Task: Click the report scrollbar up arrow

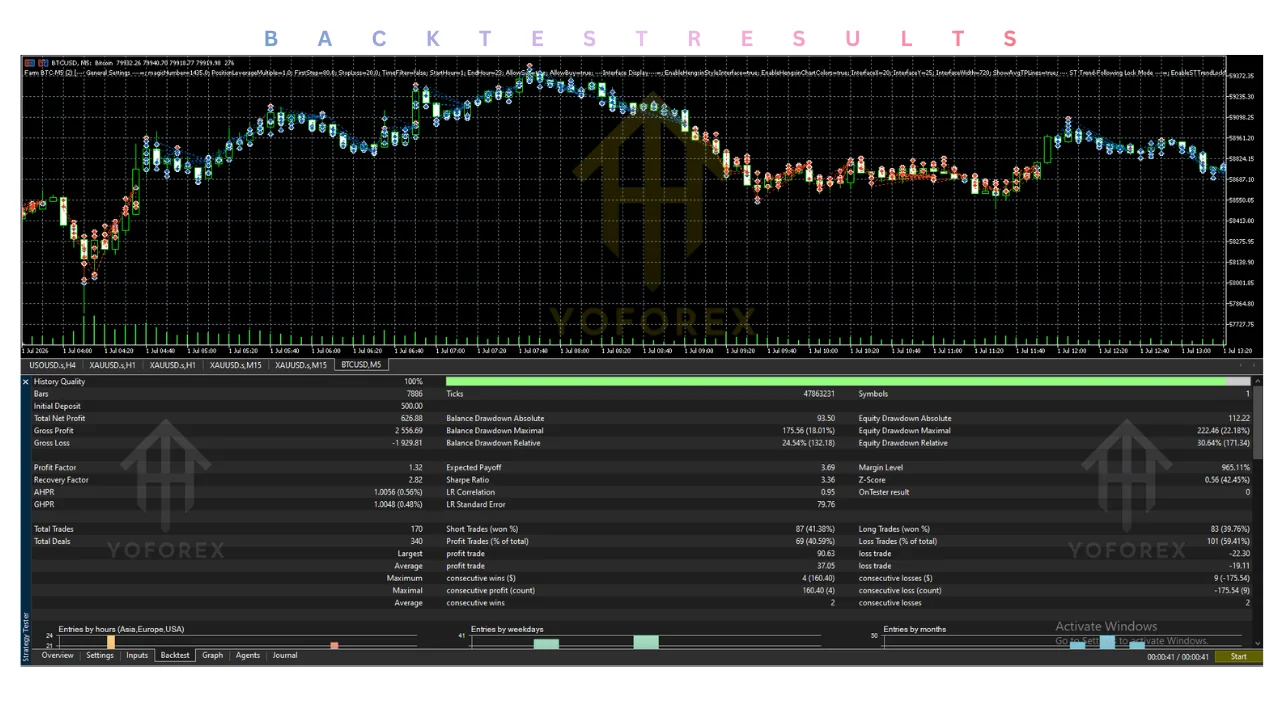Action: click(1258, 382)
